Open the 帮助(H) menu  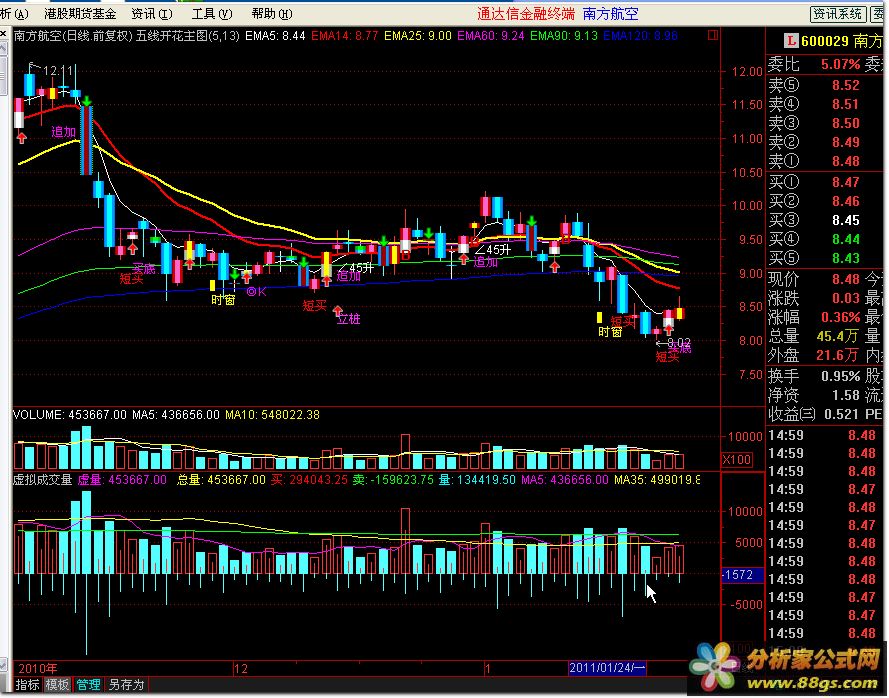click(272, 14)
